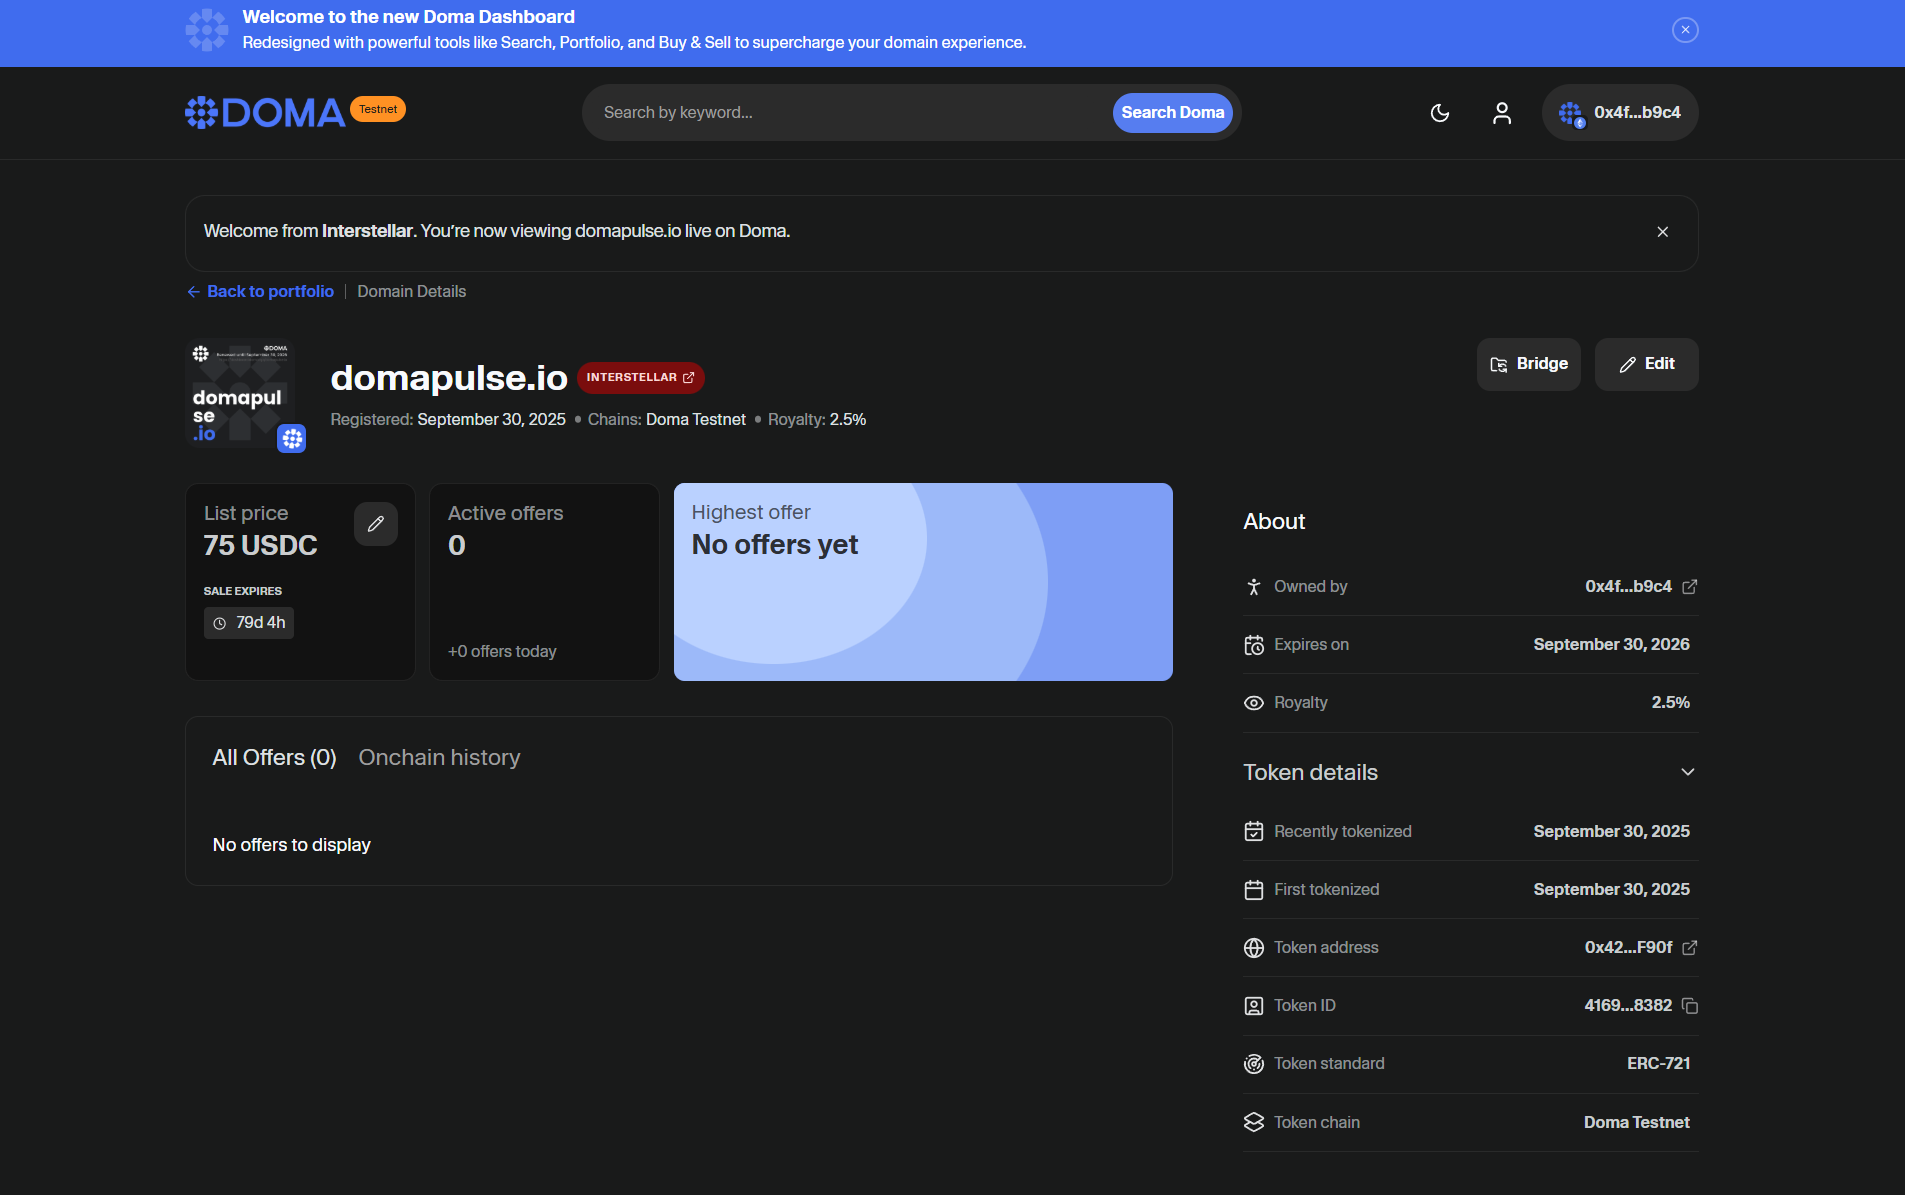Close the blue Doma Dashboard banner

[1685, 30]
